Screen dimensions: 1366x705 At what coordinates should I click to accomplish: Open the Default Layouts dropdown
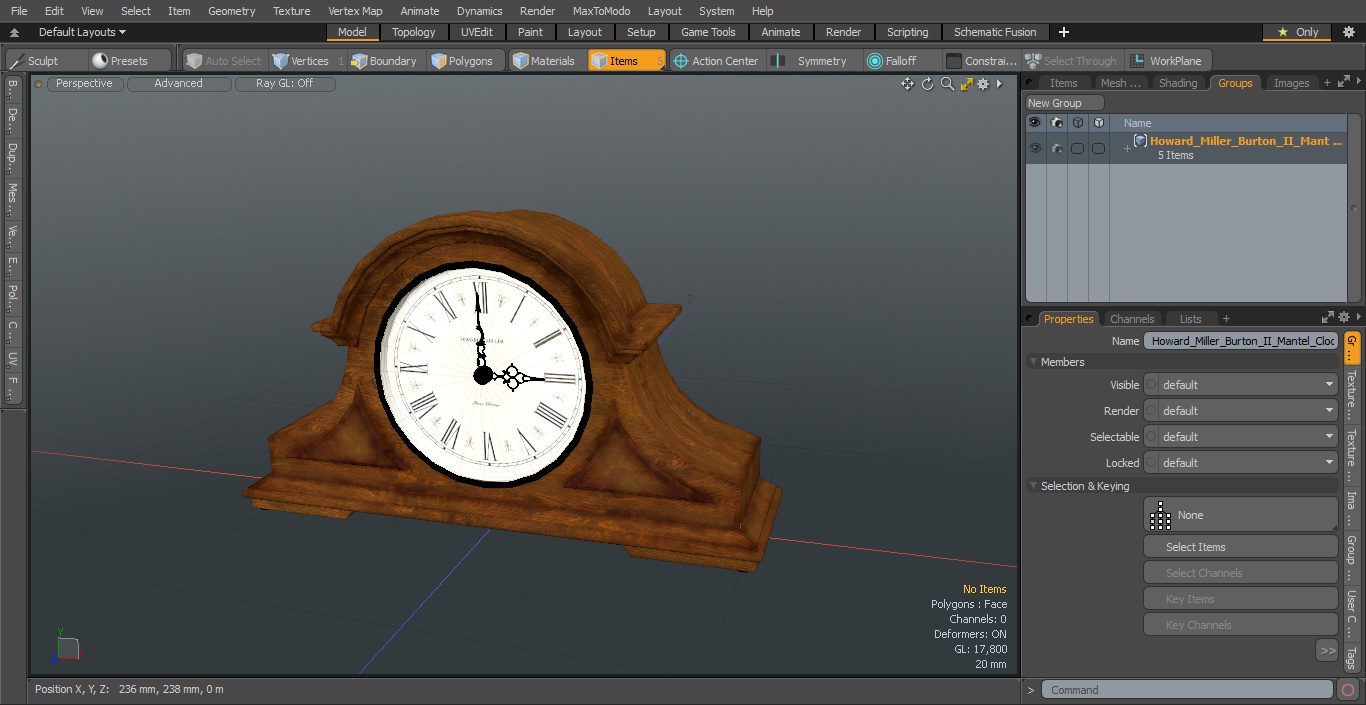82,32
